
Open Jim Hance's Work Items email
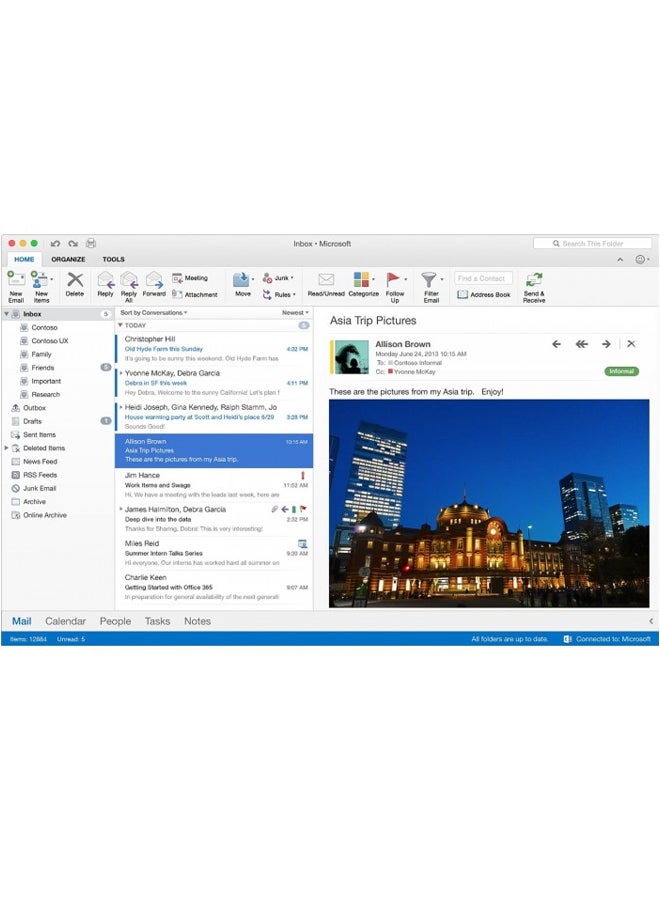click(214, 485)
